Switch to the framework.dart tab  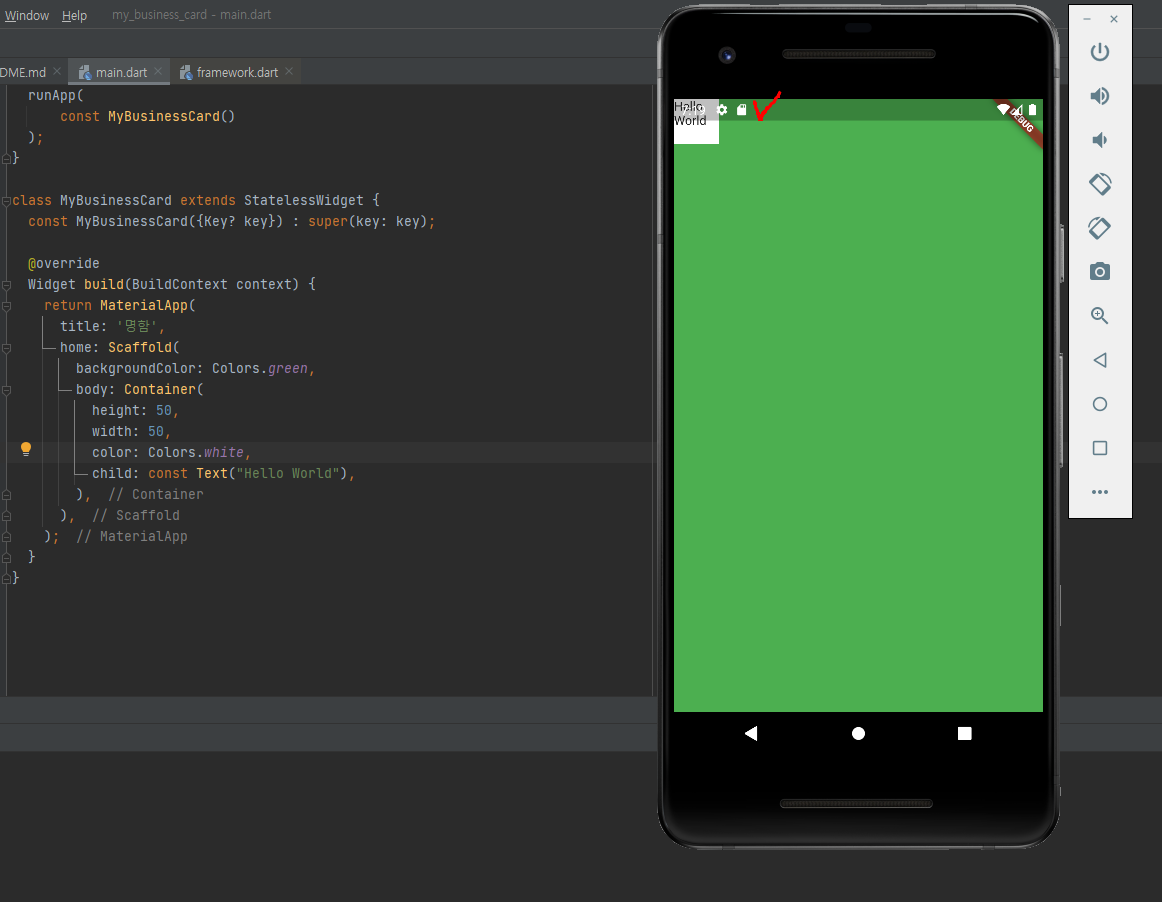[237, 72]
